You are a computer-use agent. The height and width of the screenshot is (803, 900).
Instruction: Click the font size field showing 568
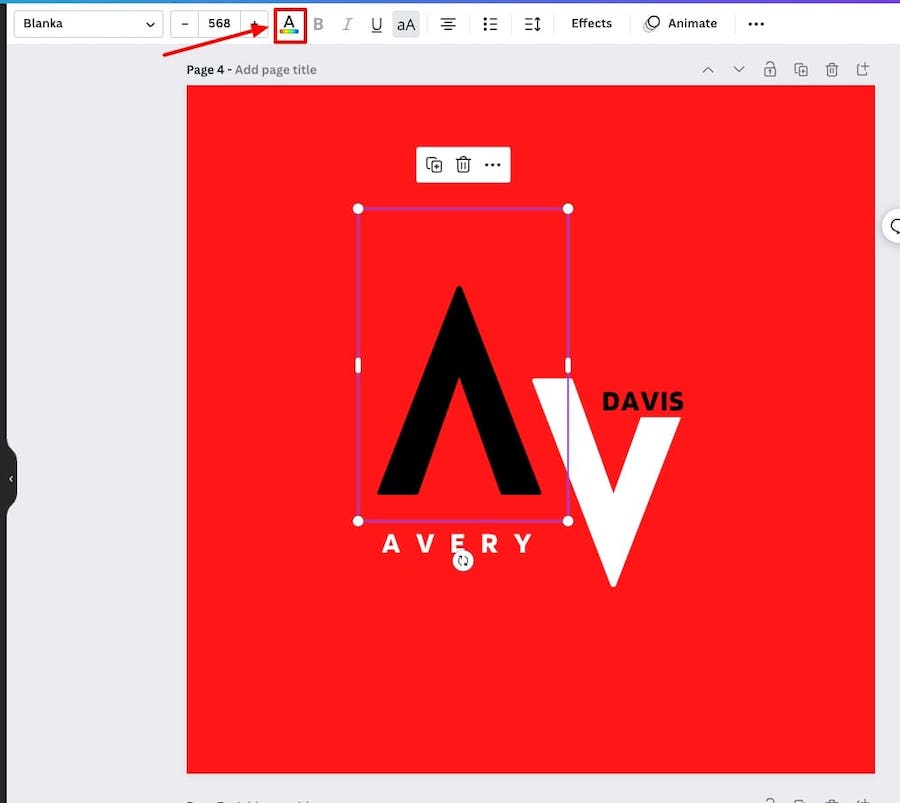pyautogui.click(x=219, y=24)
